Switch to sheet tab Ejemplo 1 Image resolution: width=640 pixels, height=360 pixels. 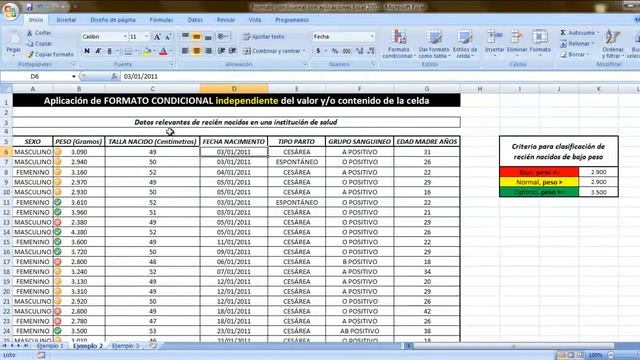51,346
